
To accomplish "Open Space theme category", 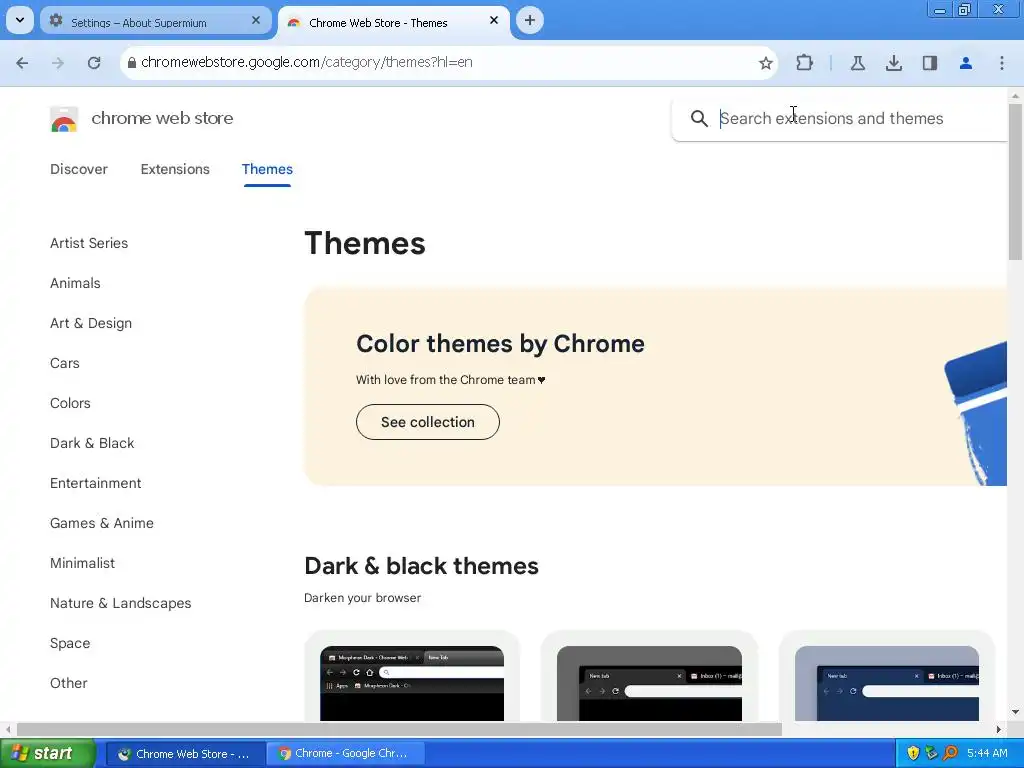I will click(70, 643).
